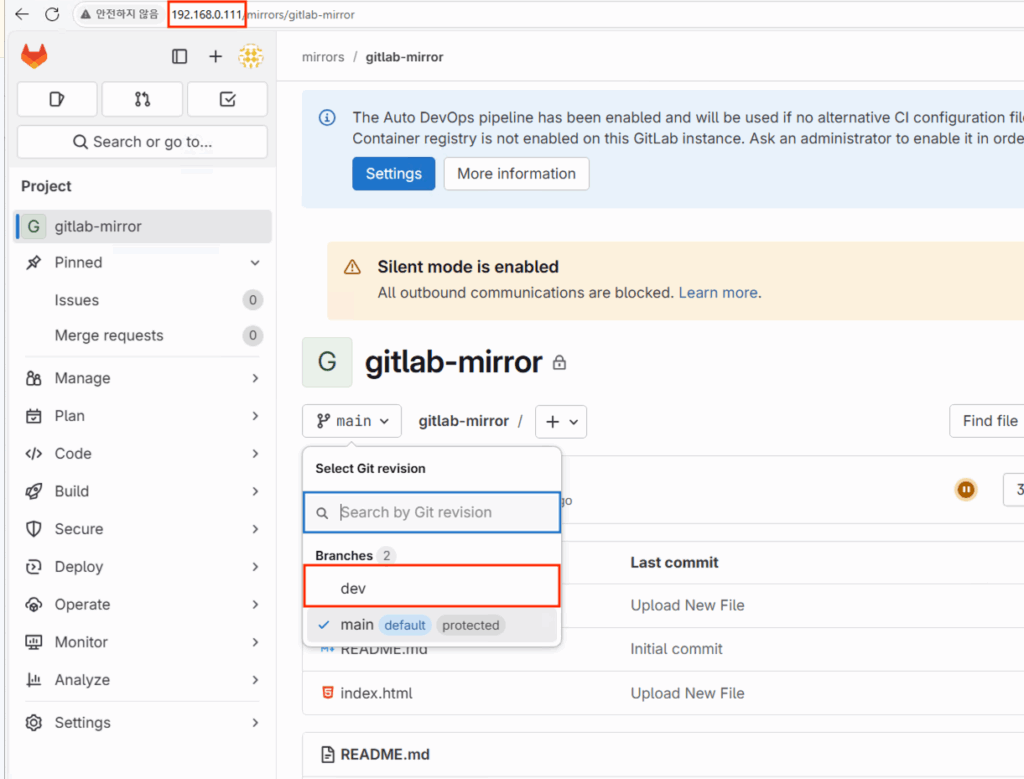Click the Settings gear icon in sidebar
The image size is (1024, 779).
[33, 723]
